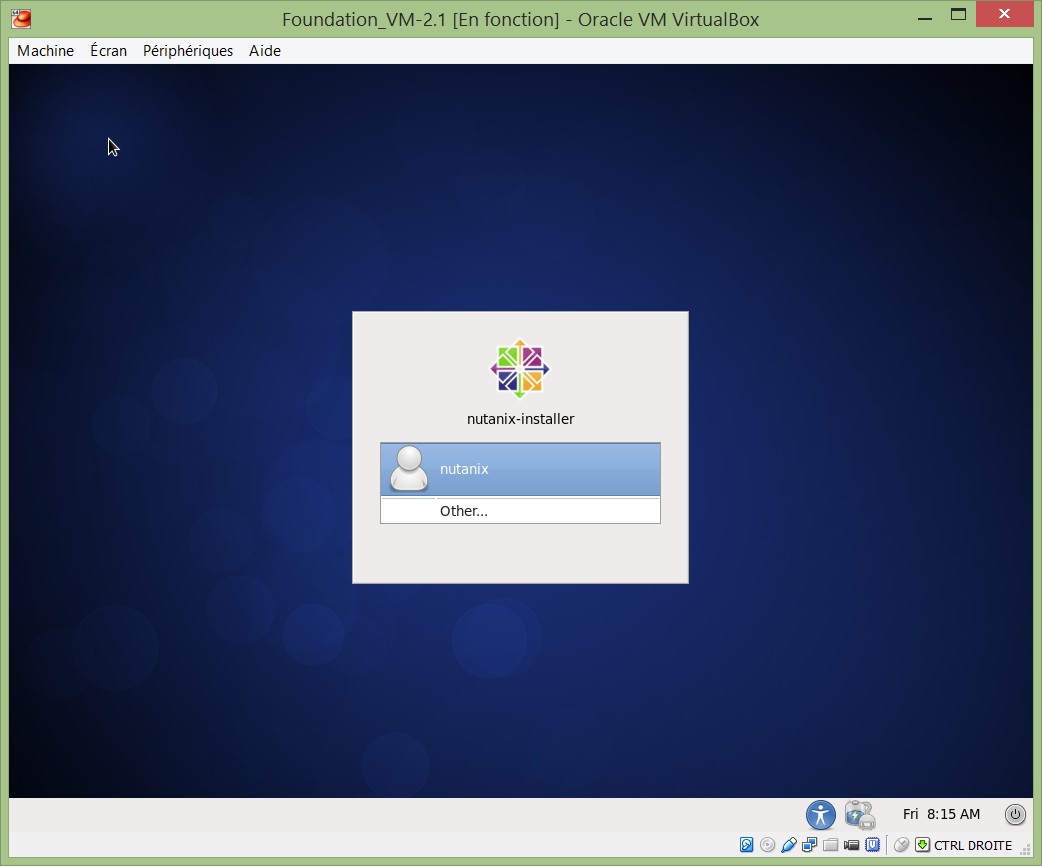This screenshot has width=1042, height=866.
Task: Click the CTRL DROITE host key label
Action: [973, 845]
